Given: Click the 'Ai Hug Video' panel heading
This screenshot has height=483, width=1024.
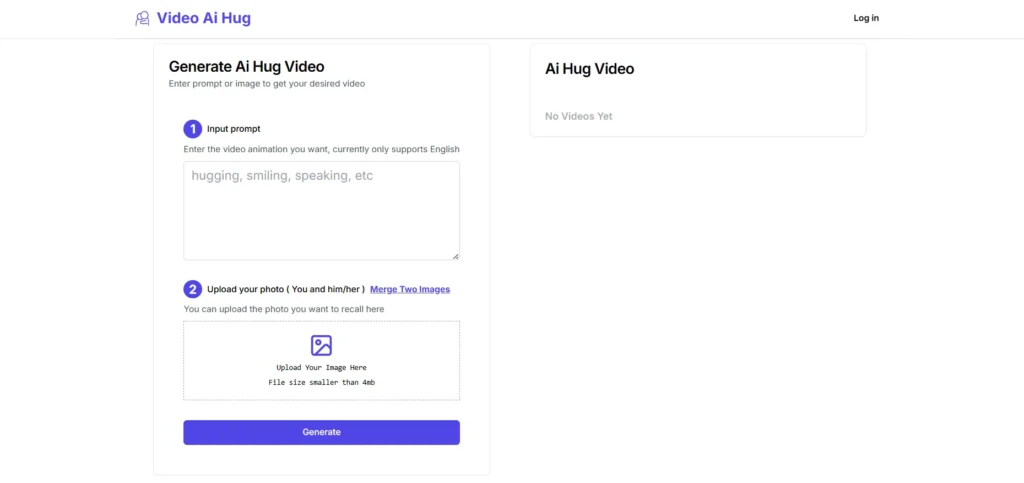Looking at the screenshot, I should [x=590, y=69].
